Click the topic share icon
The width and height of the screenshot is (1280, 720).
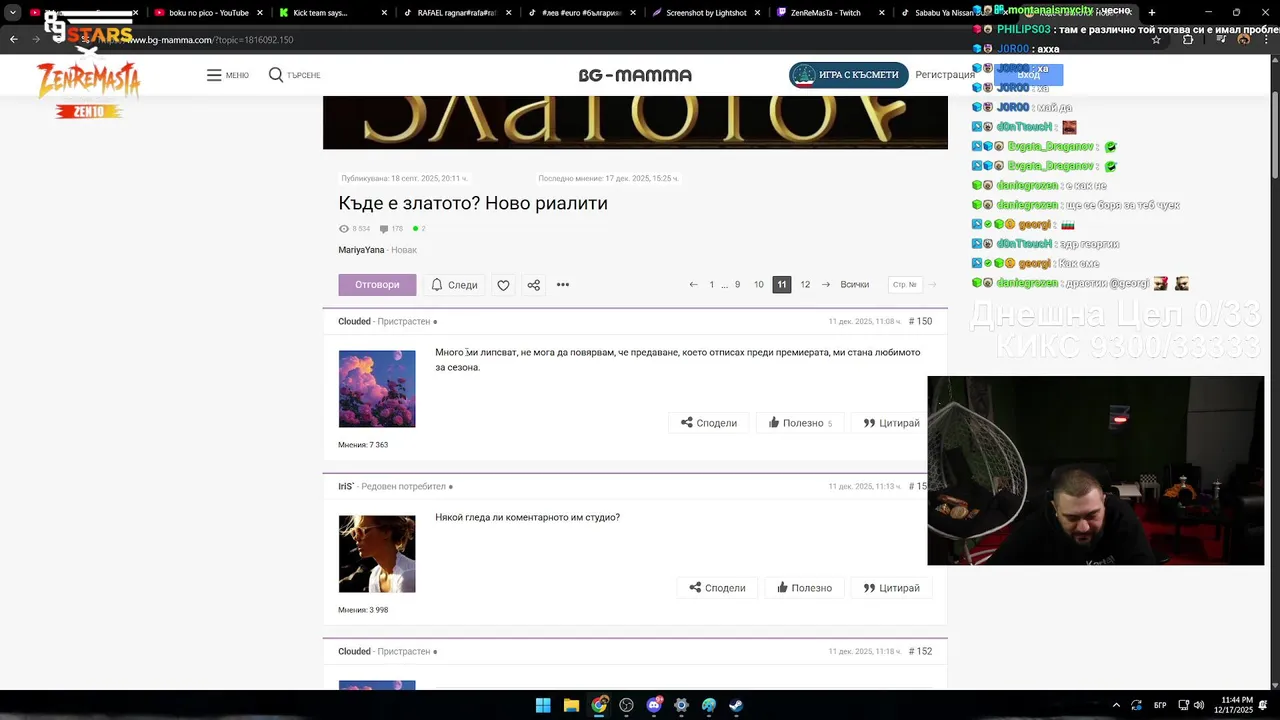[x=533, y=285]
